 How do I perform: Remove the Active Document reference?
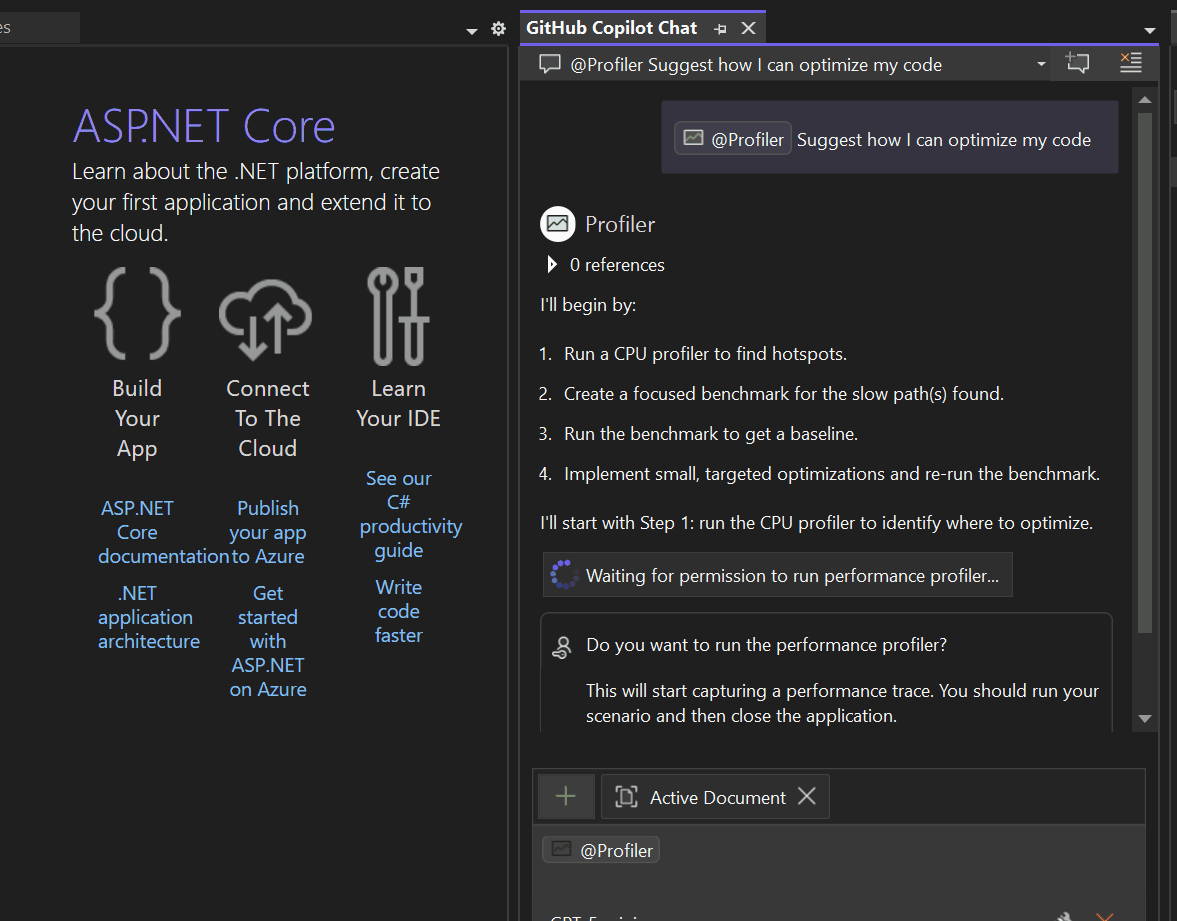click(807, 796)
